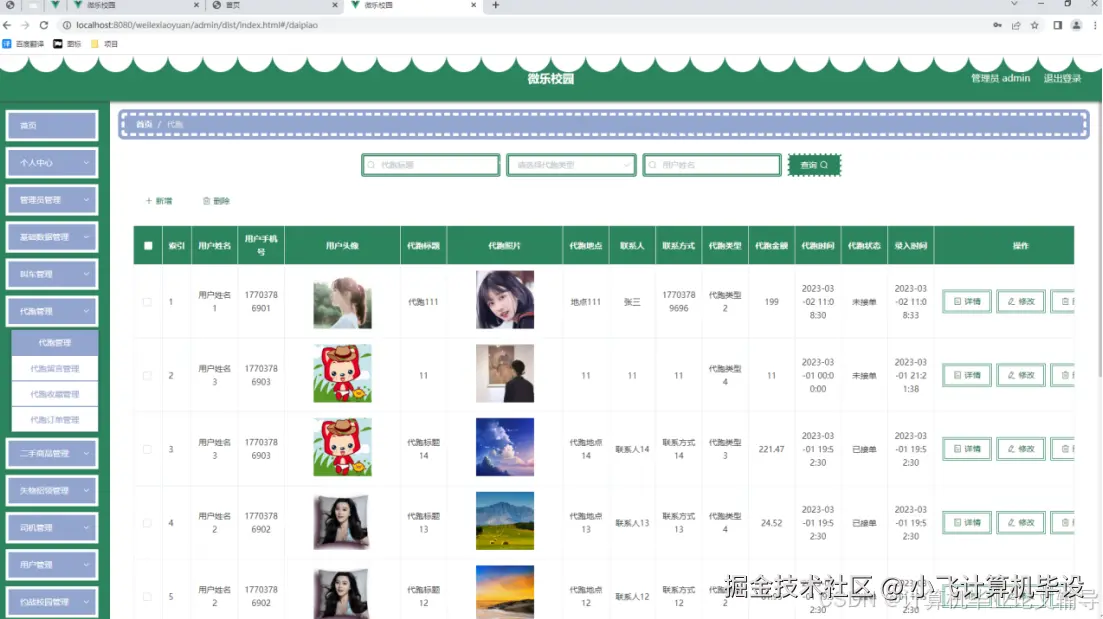Viewport: 1103px width, 619px height.
Task: Open 详情 for row 1 代跑111
Action: click(x=967, y=301)
